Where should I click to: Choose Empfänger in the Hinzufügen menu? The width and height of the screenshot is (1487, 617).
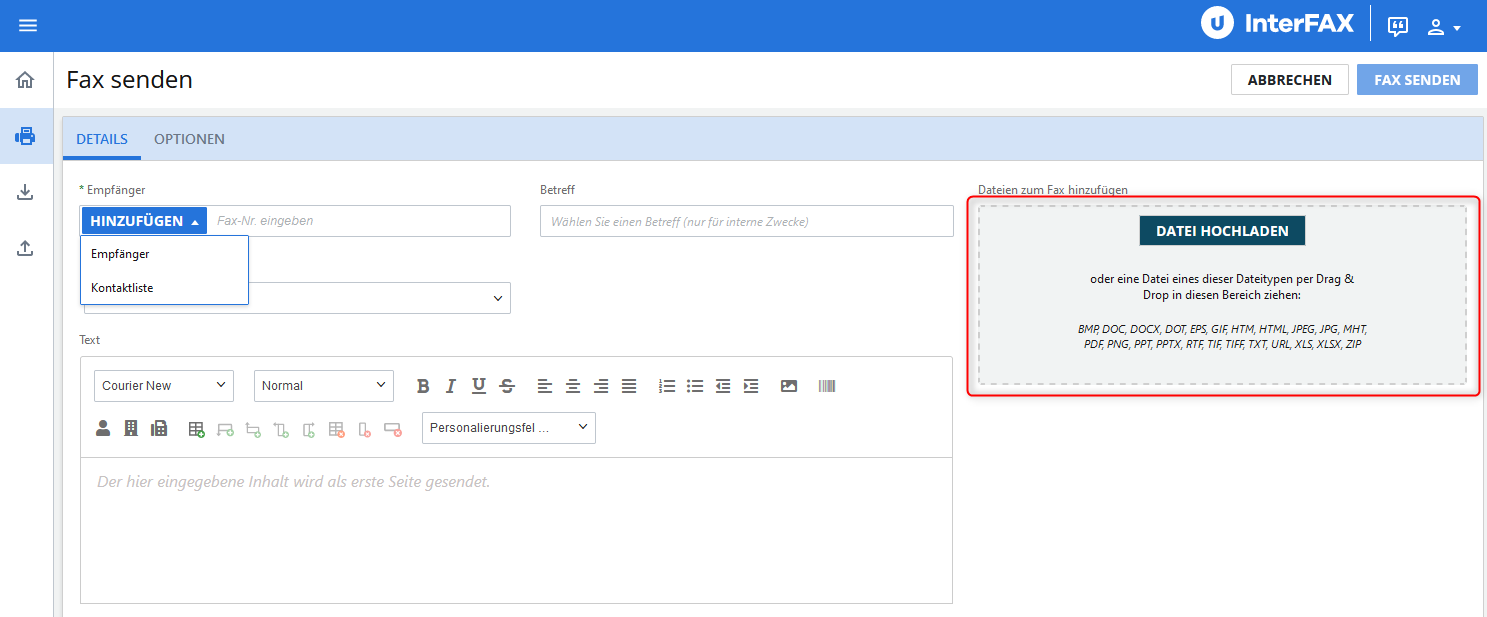(120, 254)
